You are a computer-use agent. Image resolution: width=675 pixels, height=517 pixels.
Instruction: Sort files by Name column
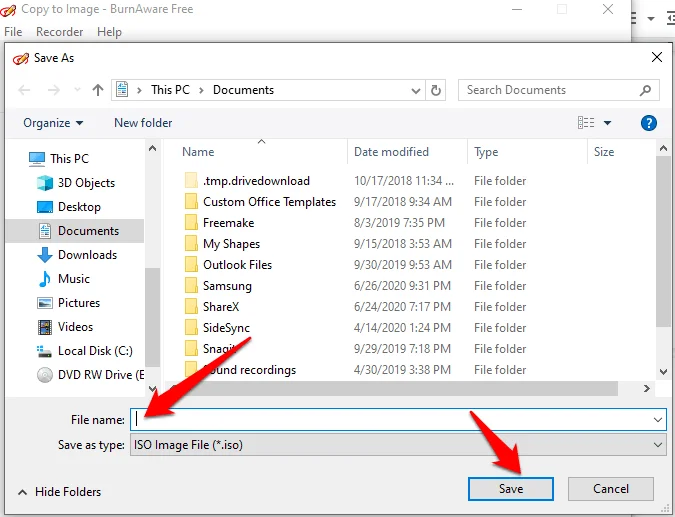pos(198,152)
